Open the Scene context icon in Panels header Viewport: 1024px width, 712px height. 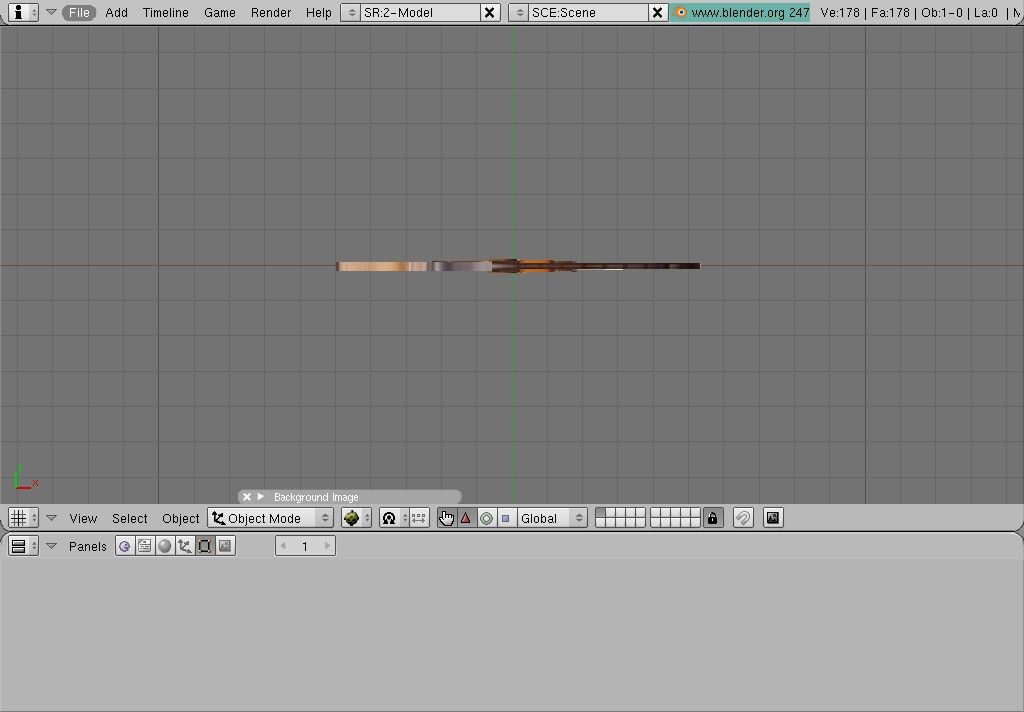tap(225, 546)
